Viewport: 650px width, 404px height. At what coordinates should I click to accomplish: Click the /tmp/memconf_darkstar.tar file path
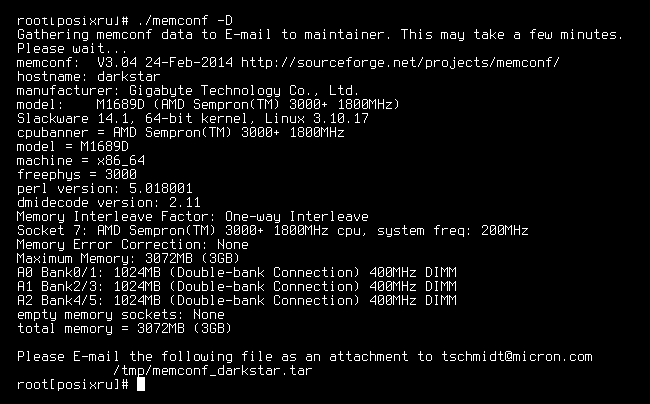(212, 370)
